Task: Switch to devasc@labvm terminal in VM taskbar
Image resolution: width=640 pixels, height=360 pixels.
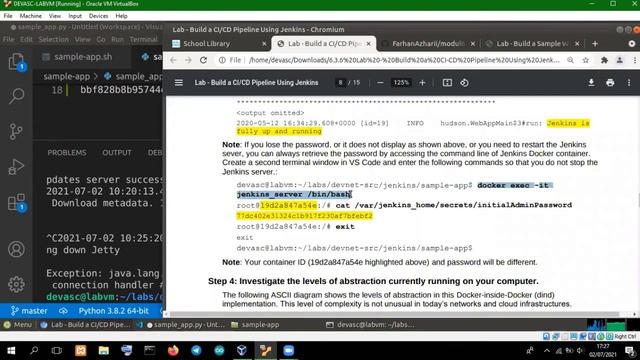Action: click(x=371, y=324)
